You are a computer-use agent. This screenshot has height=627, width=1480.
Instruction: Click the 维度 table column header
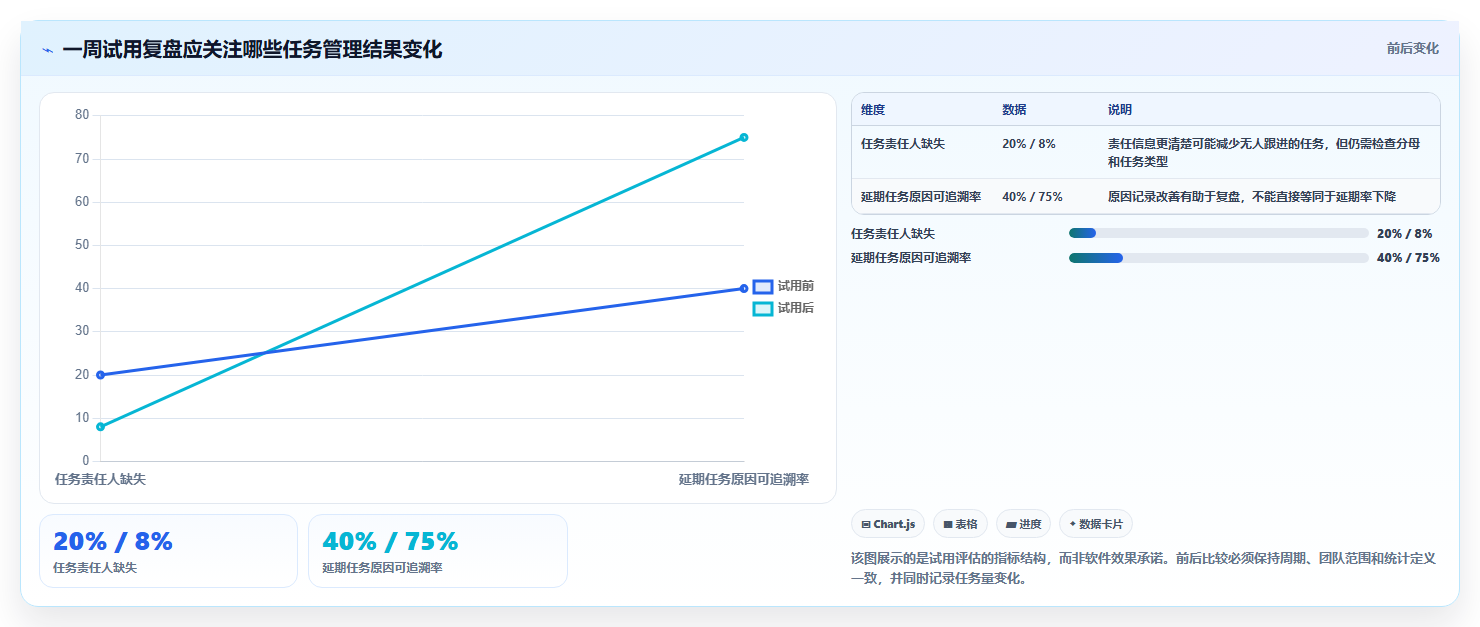click(873, 110)
